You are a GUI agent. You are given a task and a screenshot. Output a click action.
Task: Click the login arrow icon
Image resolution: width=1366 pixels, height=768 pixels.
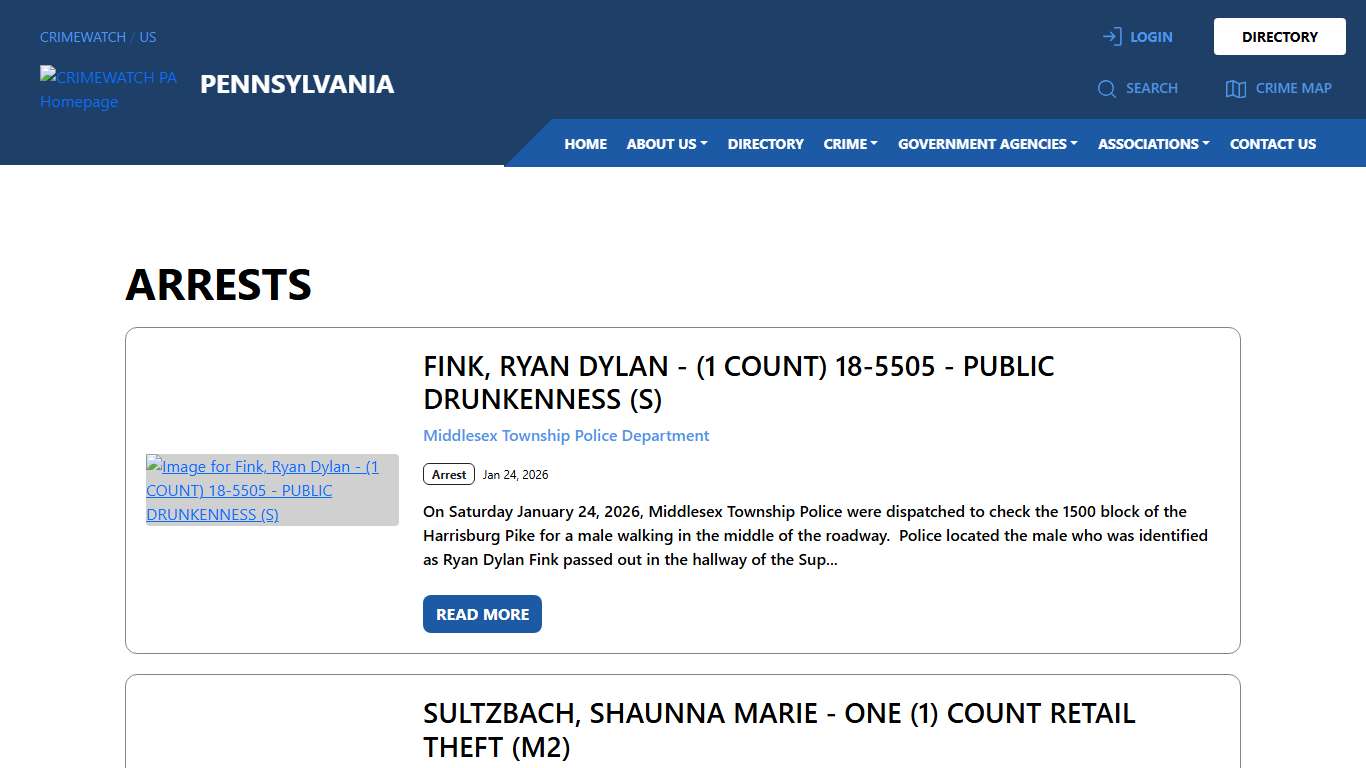[1112, 37]
